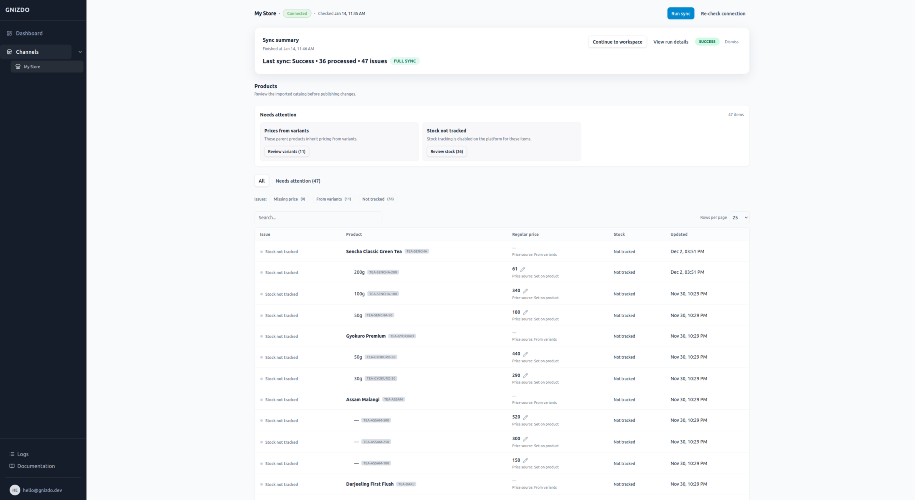915x500 pixels.
Task: Select the All products tab
Action: [x=261, y=181]
